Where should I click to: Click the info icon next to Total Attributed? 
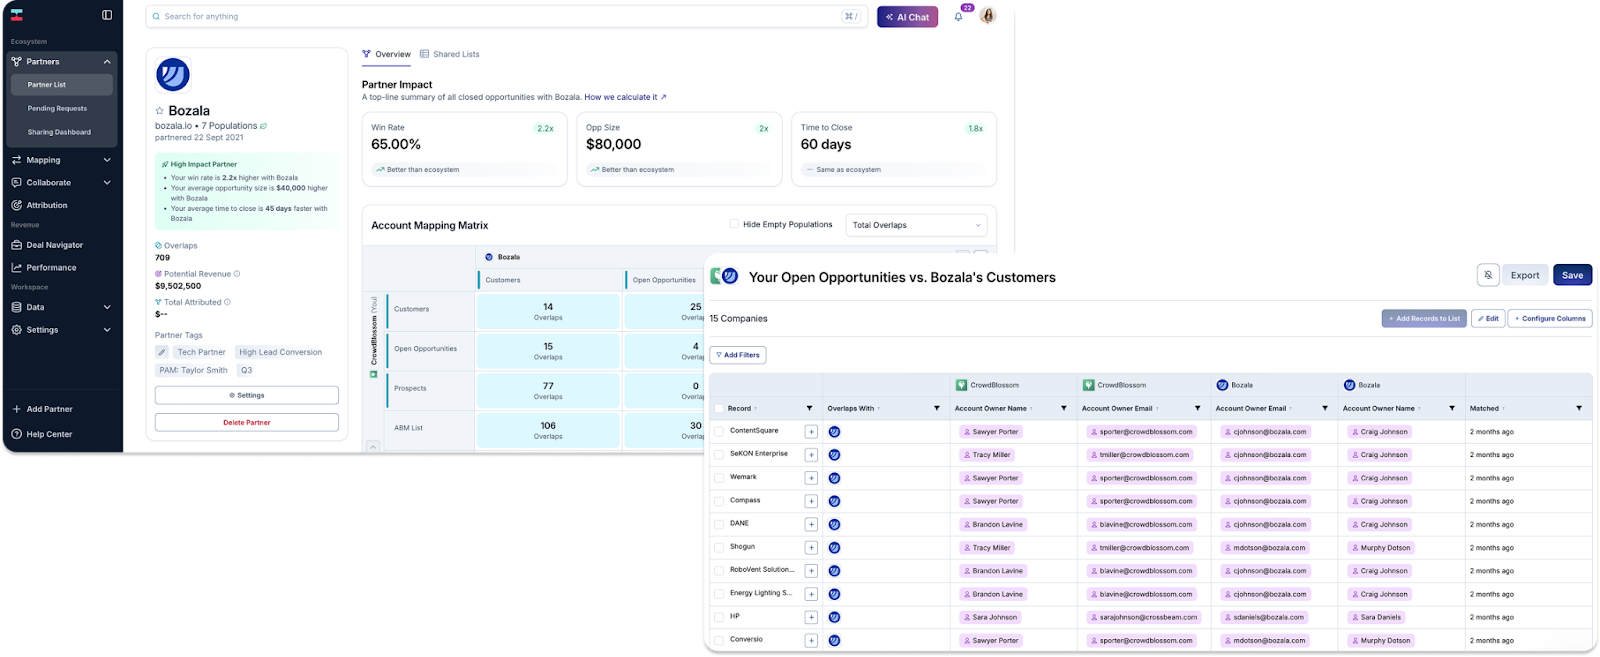pos(227,302)
